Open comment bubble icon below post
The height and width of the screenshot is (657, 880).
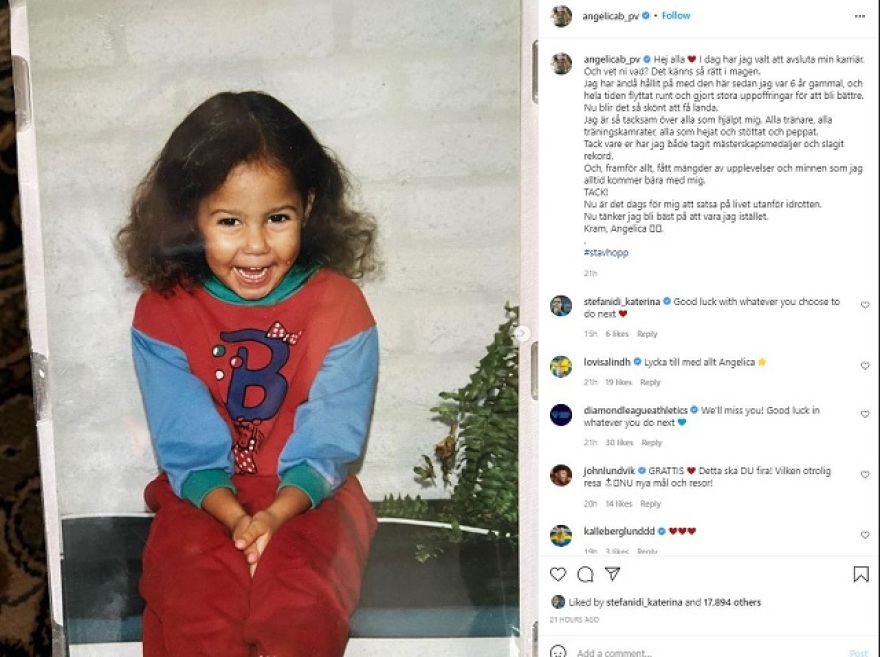pyautogui.click(x=585, y=573)
